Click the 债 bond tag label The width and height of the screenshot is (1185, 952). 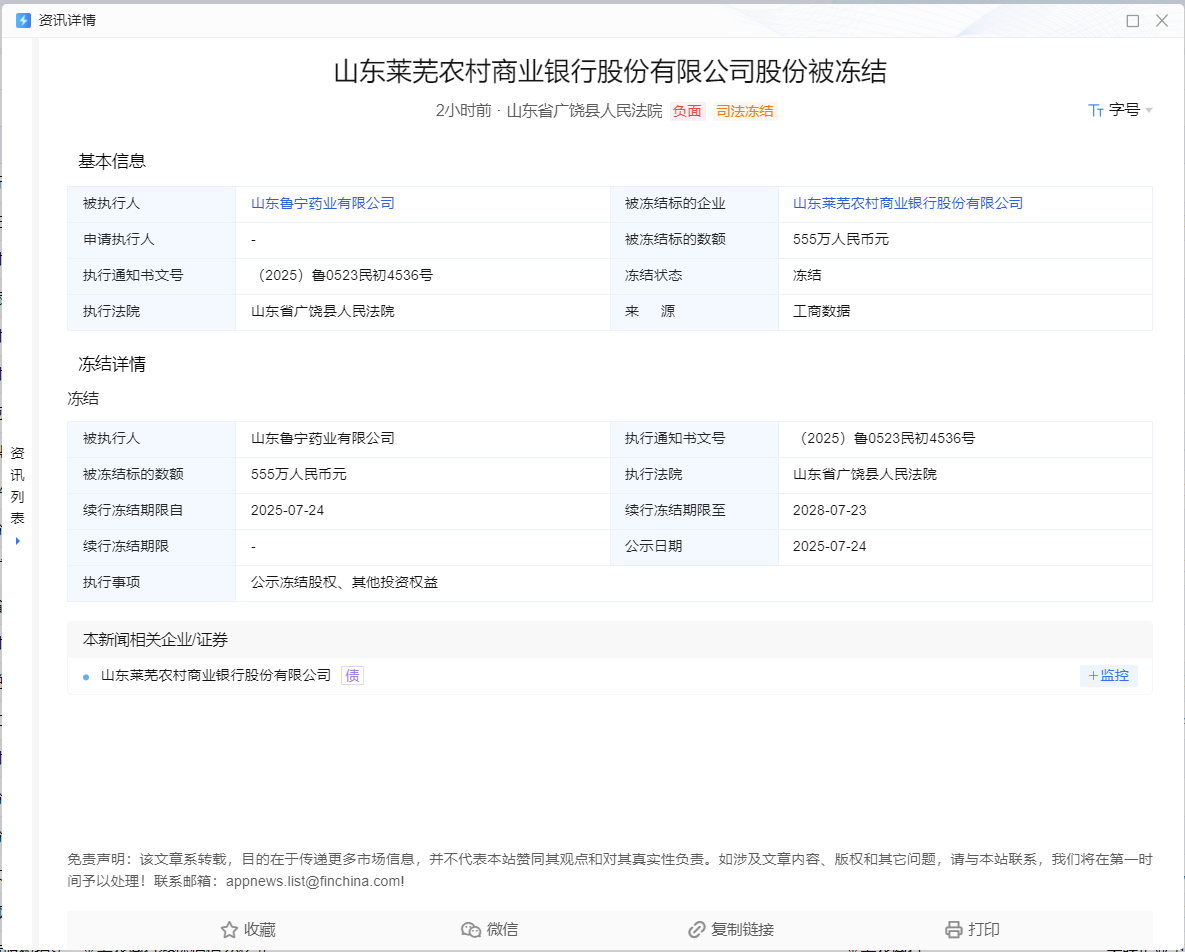[x=352, y=675]
